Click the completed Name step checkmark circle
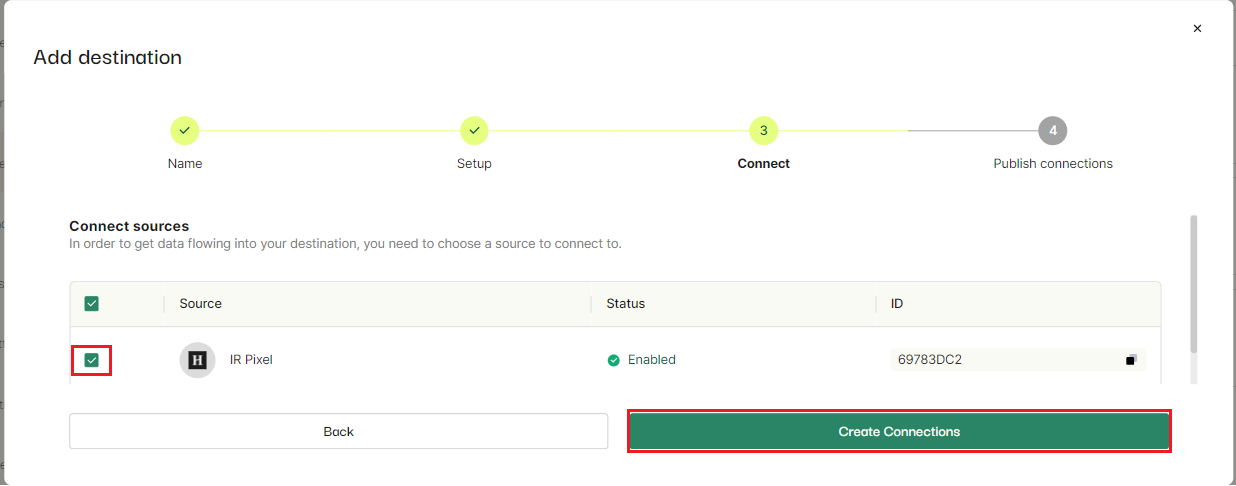The image size is (1236, 486). point(185,130)
